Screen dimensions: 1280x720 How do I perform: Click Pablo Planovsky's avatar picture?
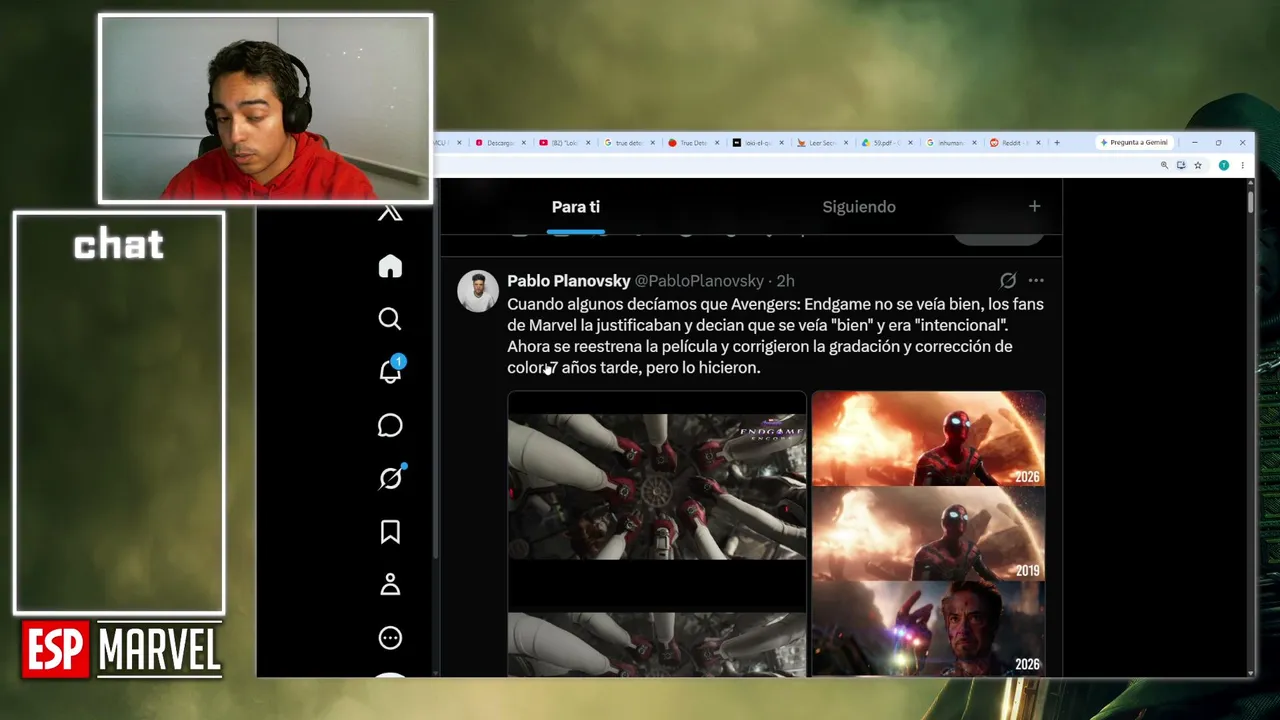478,291
